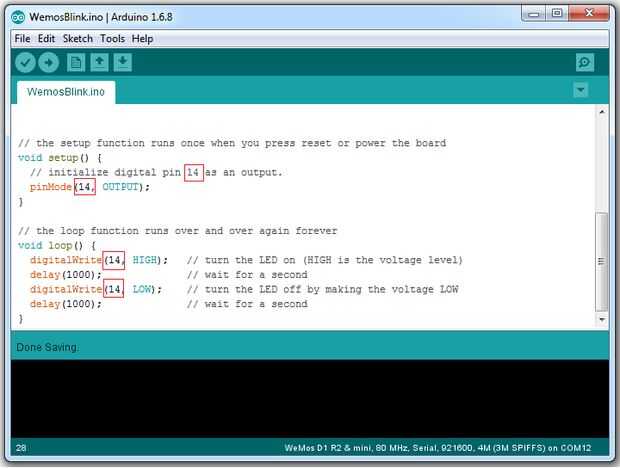The height and width of the screenshot is (468, 620).
Task: Place cursor on digitalWrite(14, HIGH) line
Action: point(99,260)
